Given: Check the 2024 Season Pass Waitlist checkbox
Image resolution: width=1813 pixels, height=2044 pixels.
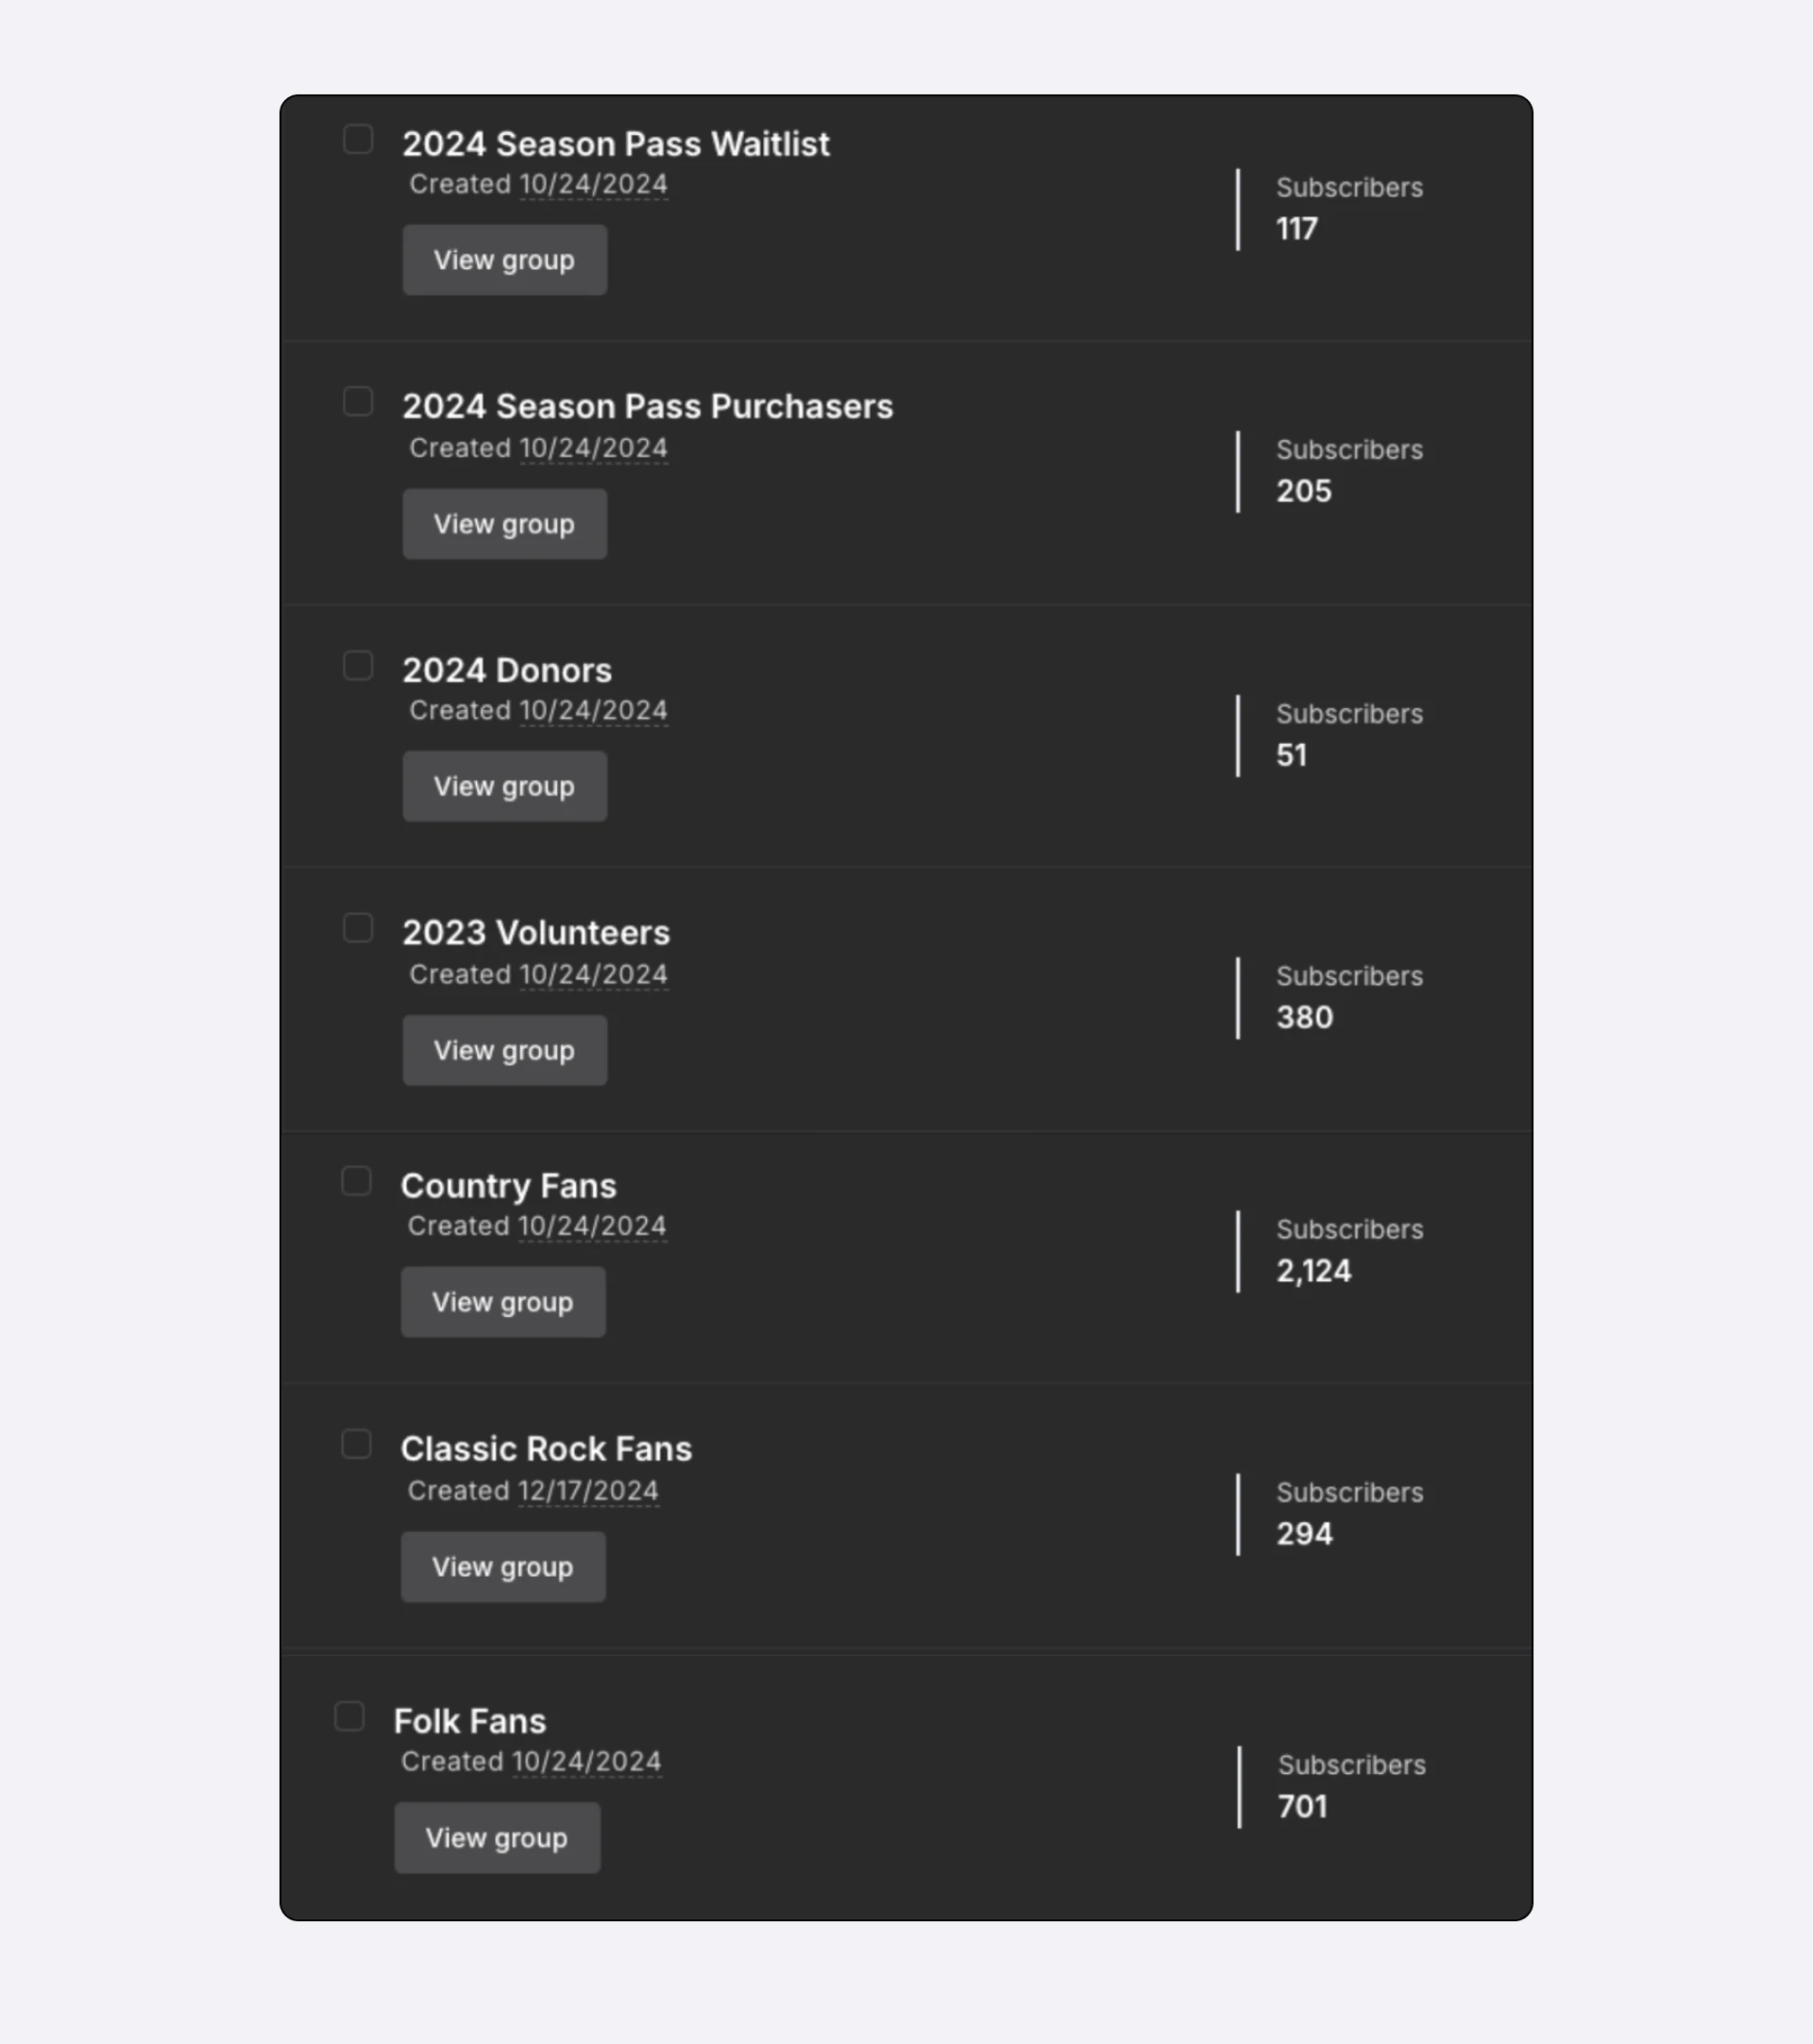Looking at the screenshot, I should (x=358, y=139).
